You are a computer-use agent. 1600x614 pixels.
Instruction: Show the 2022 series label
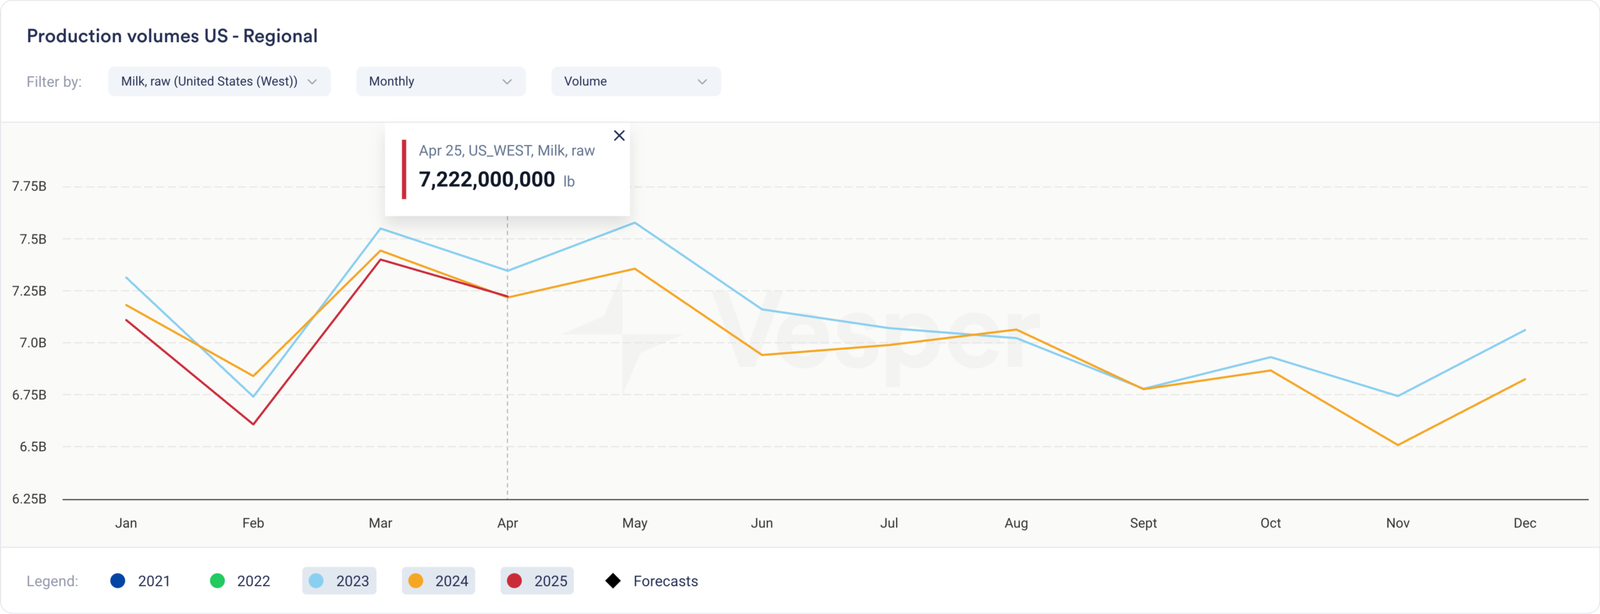(x=253, y=581)
